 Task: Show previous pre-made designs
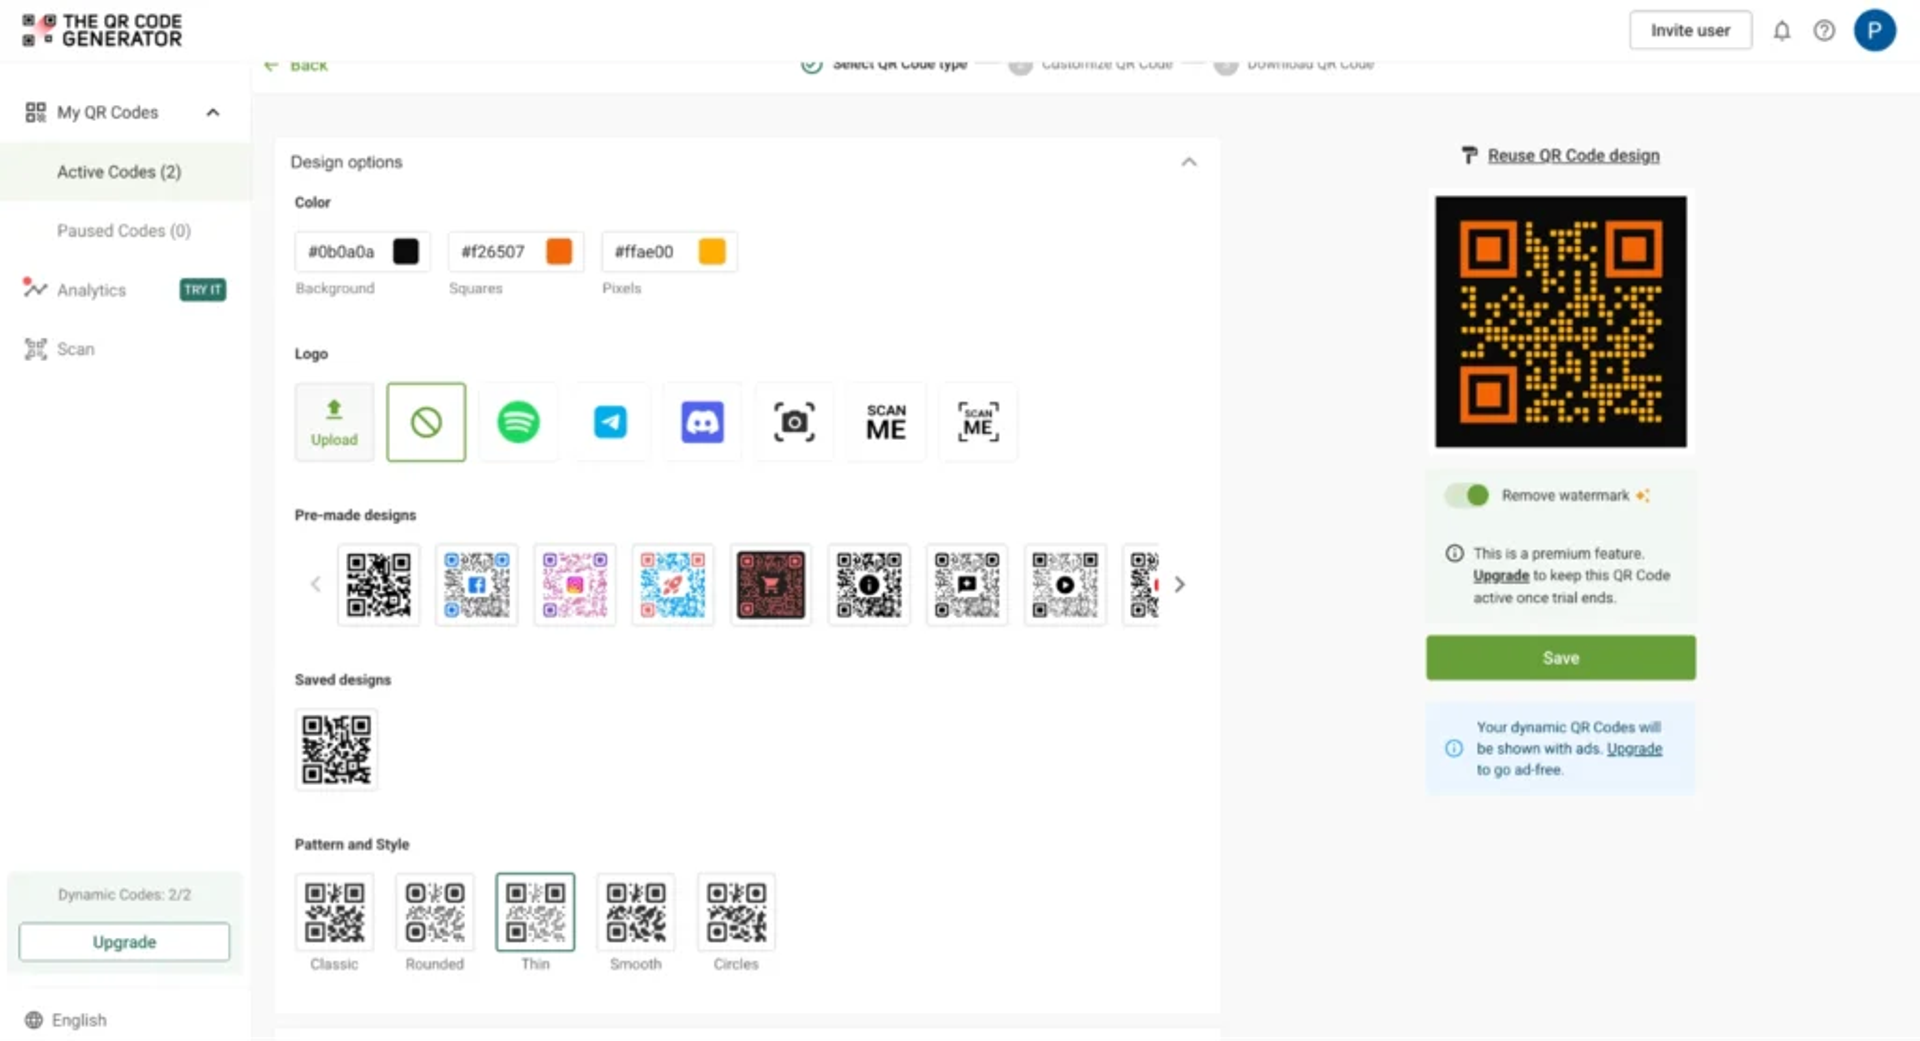click(315, 584)
